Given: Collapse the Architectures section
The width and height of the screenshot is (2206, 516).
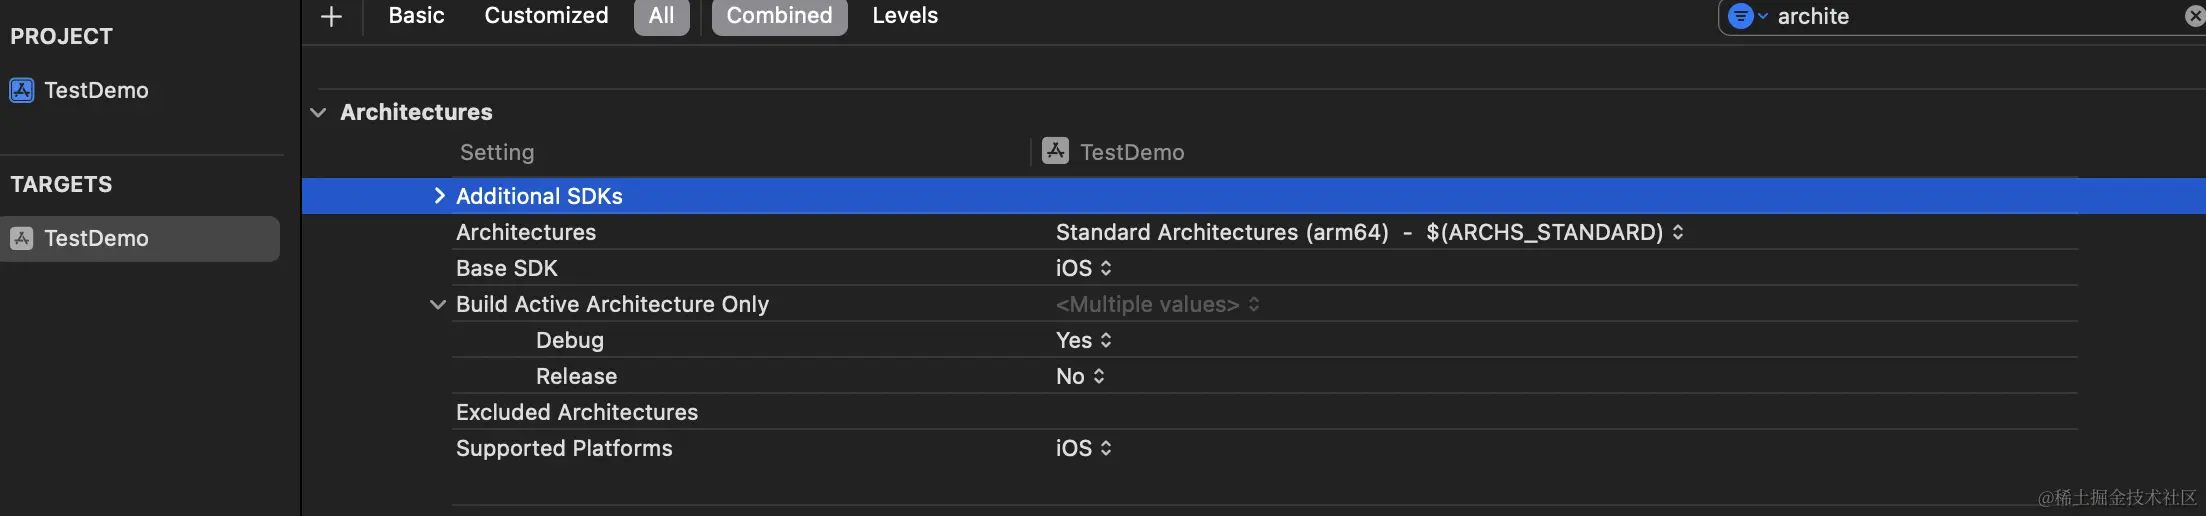Looking at the screenshot, I should pos(319,112).
